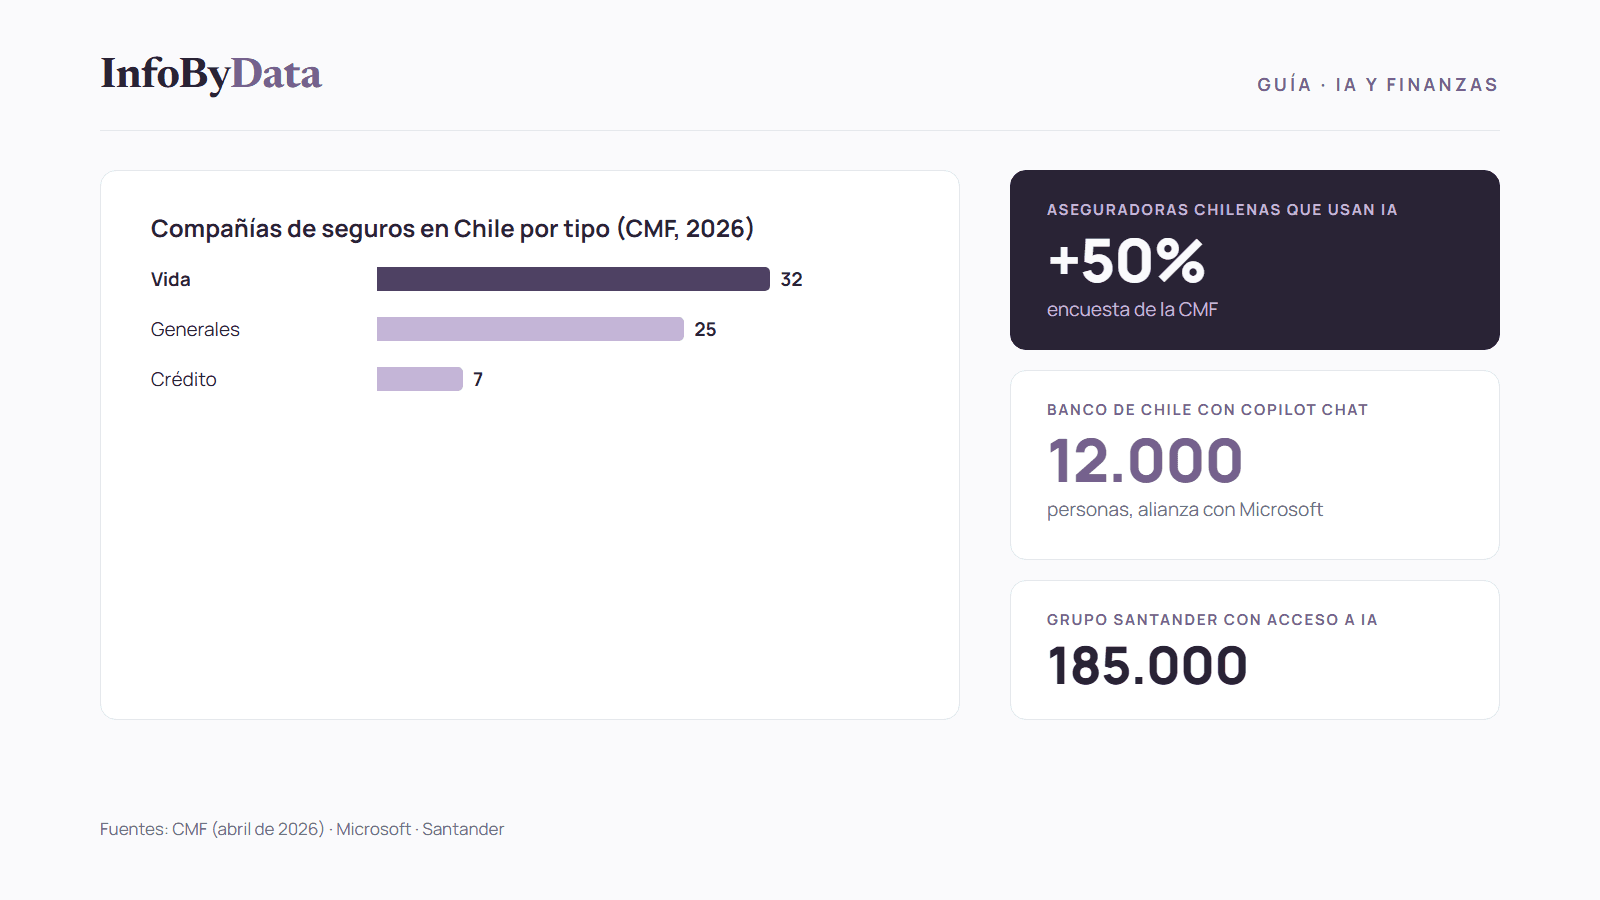Click the value '32' beside Vida bar
The width and height of the screenshot is (1600, 900).
(x=791, y=279)
